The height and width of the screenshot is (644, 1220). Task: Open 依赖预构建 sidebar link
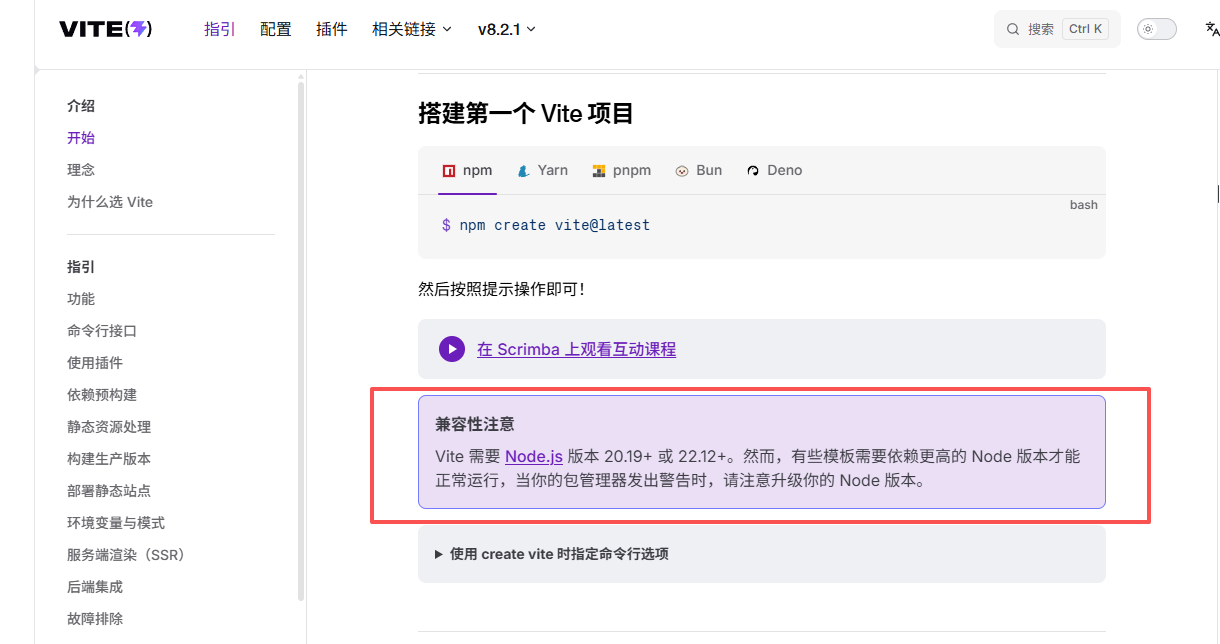(102, 395)
